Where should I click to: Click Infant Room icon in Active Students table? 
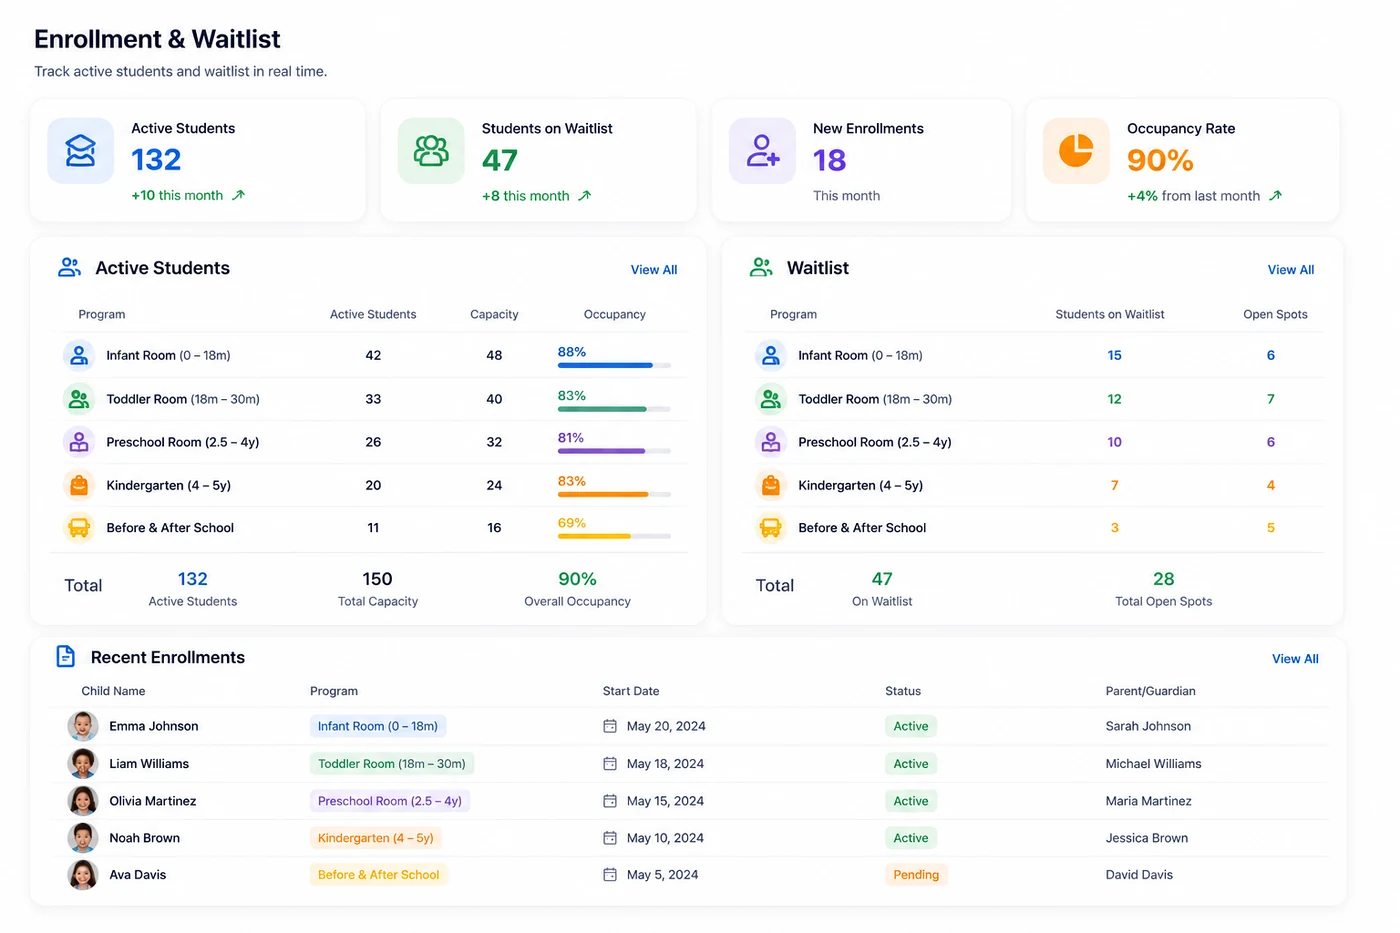click(x=79, y=355)
